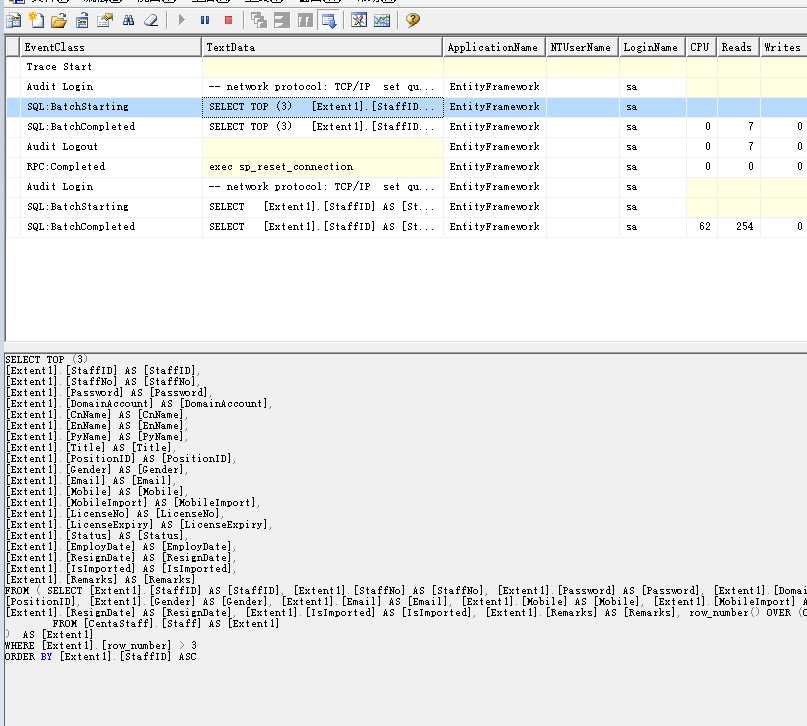
Task: Open Performance Monitor toolbar icon
Action: [x=382, y=21]
